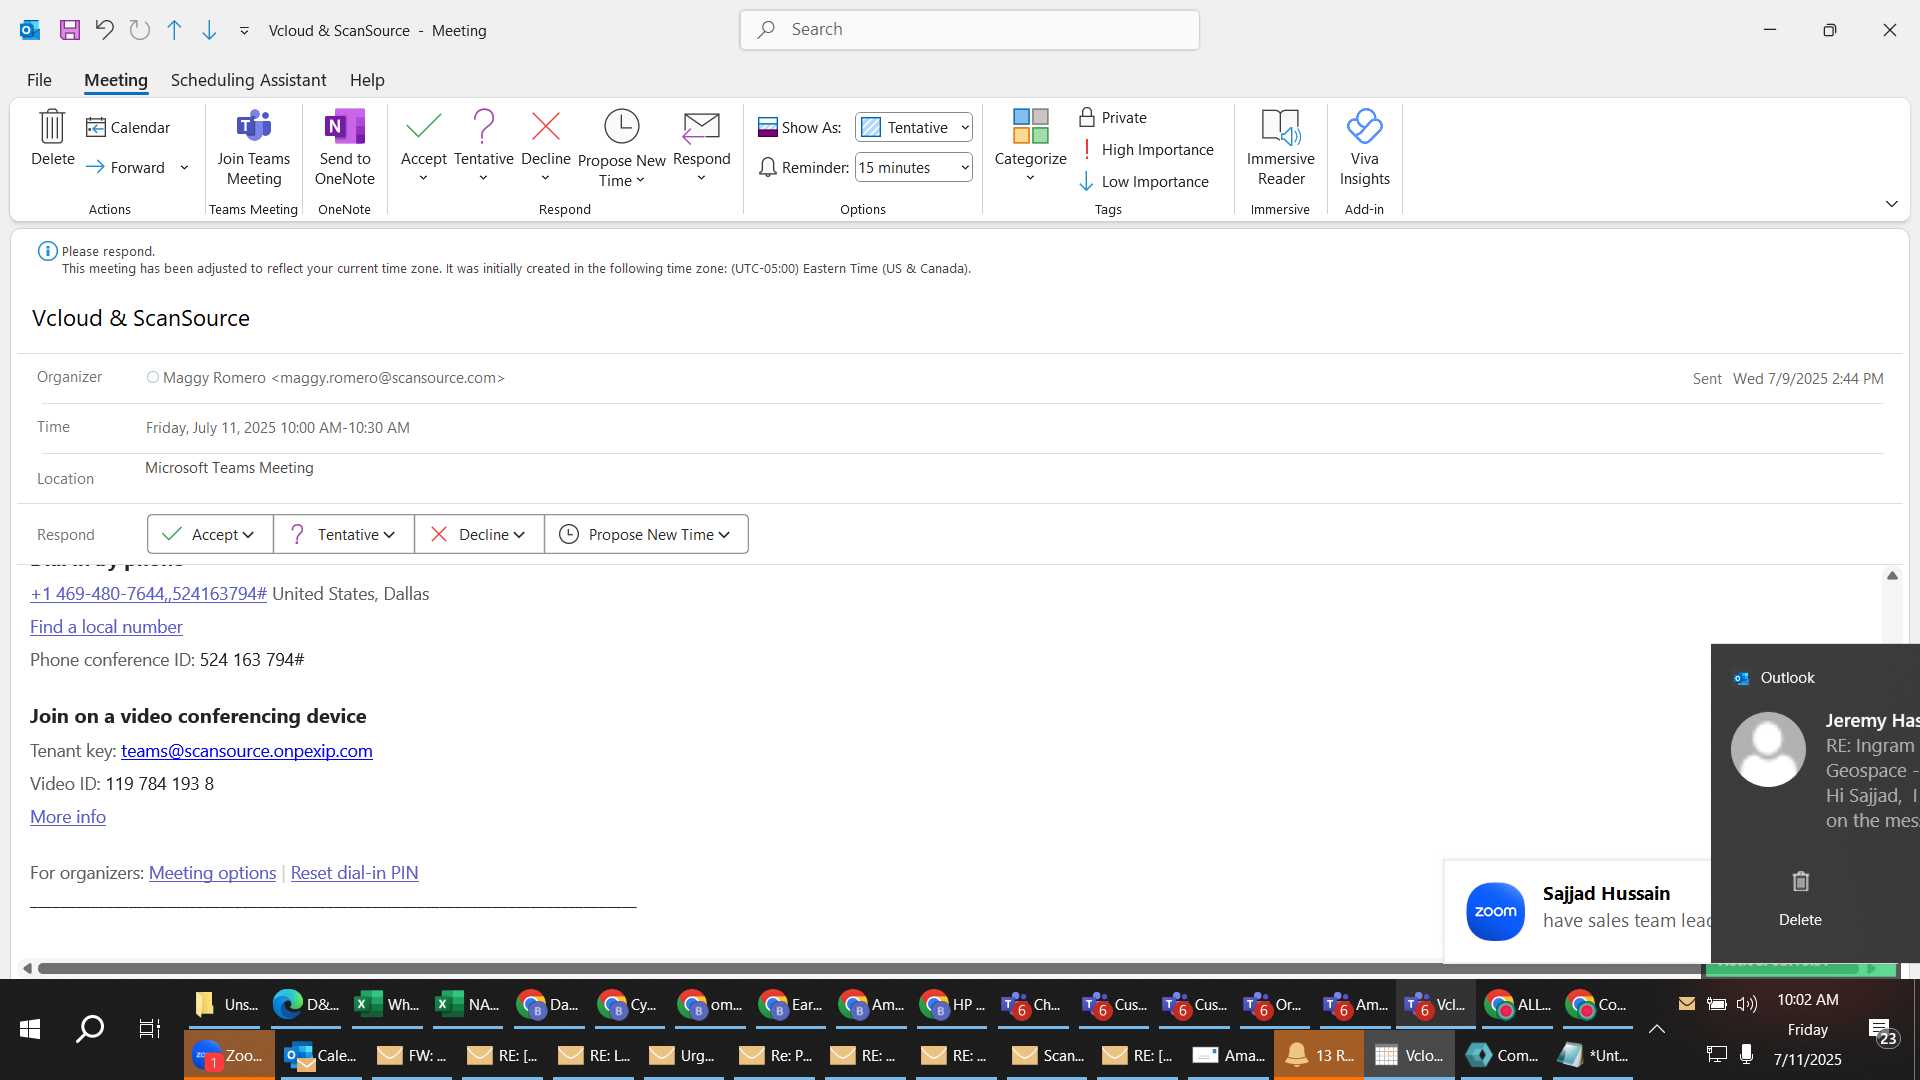Click info icon beside Please respond
This screenshot has height=1080, width=1920.
[x=47, y=251]
